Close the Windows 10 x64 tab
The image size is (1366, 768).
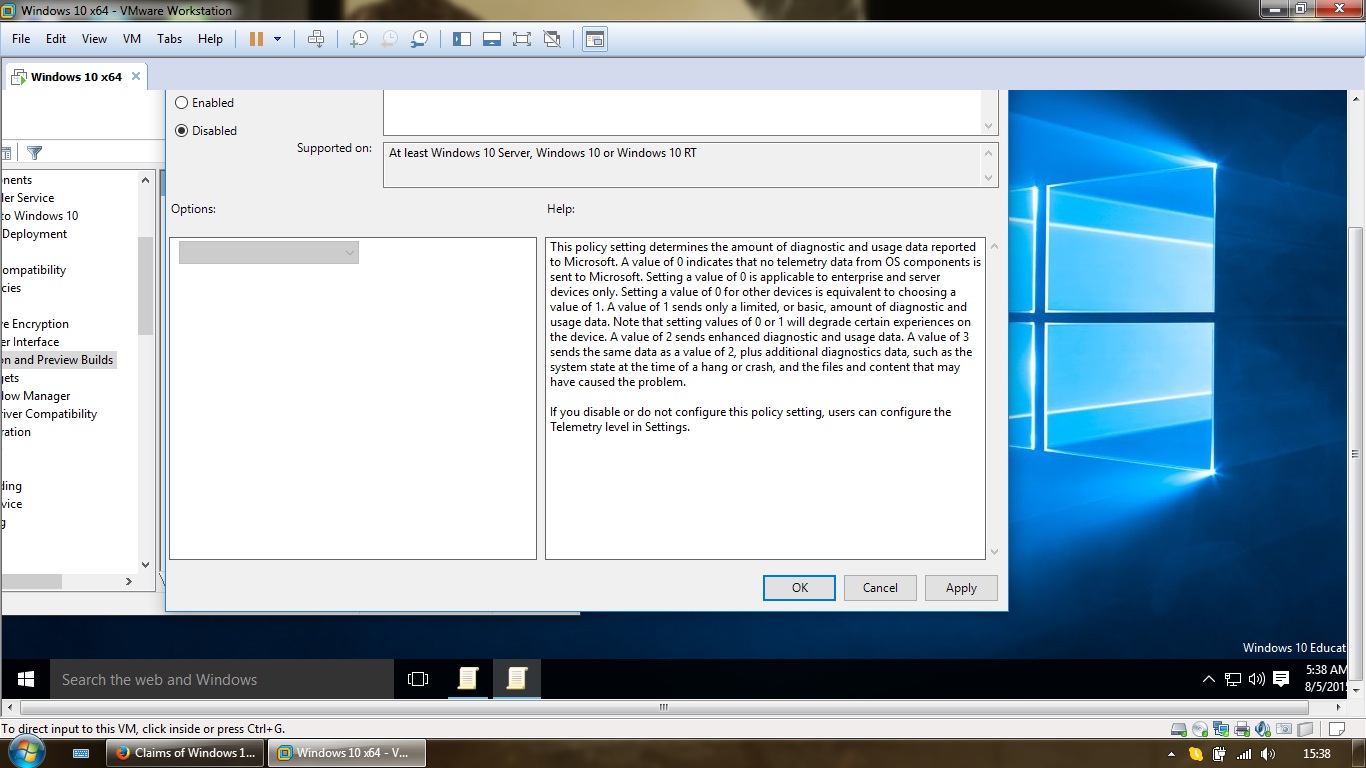pyautogui.click(x=137, y=76)
